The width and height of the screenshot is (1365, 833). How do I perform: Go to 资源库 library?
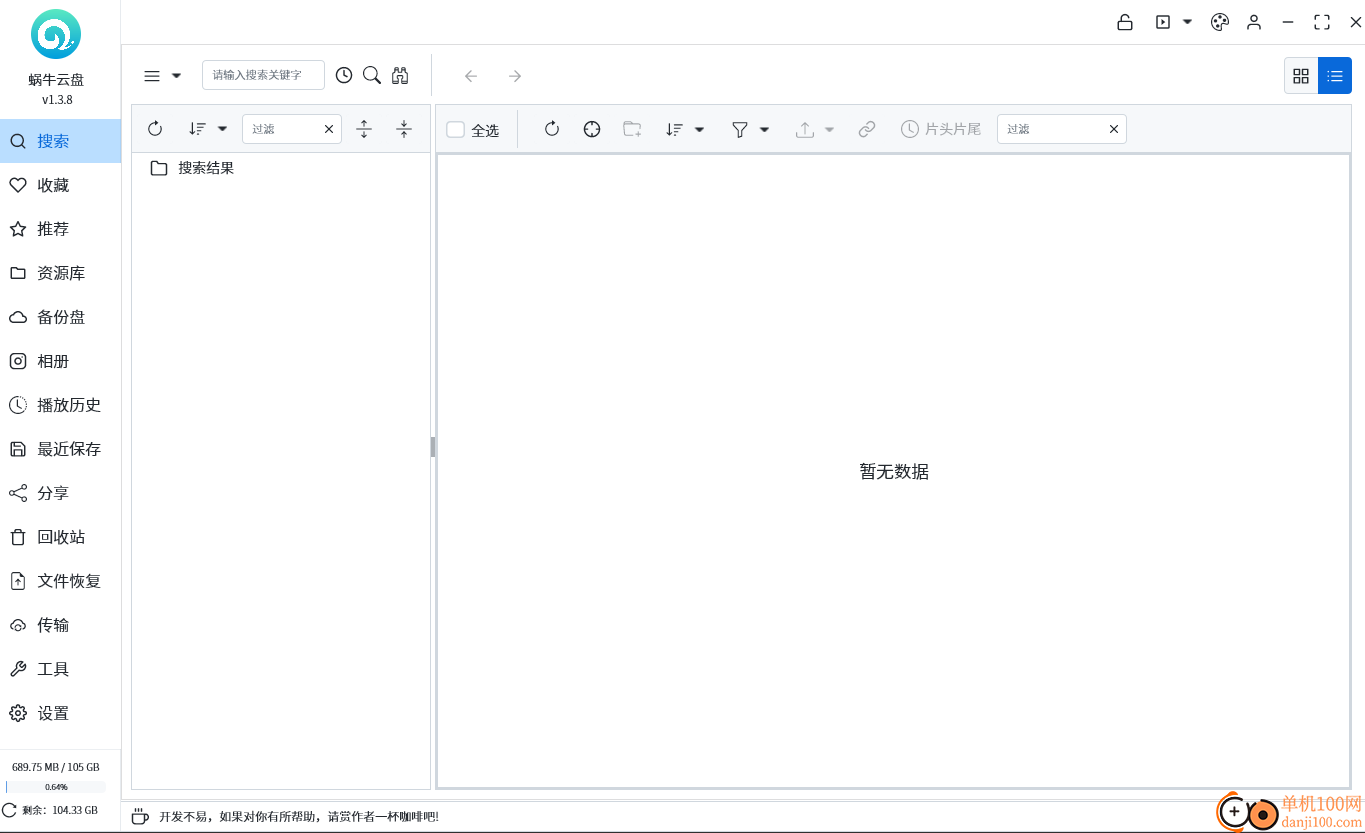point(60,273)
